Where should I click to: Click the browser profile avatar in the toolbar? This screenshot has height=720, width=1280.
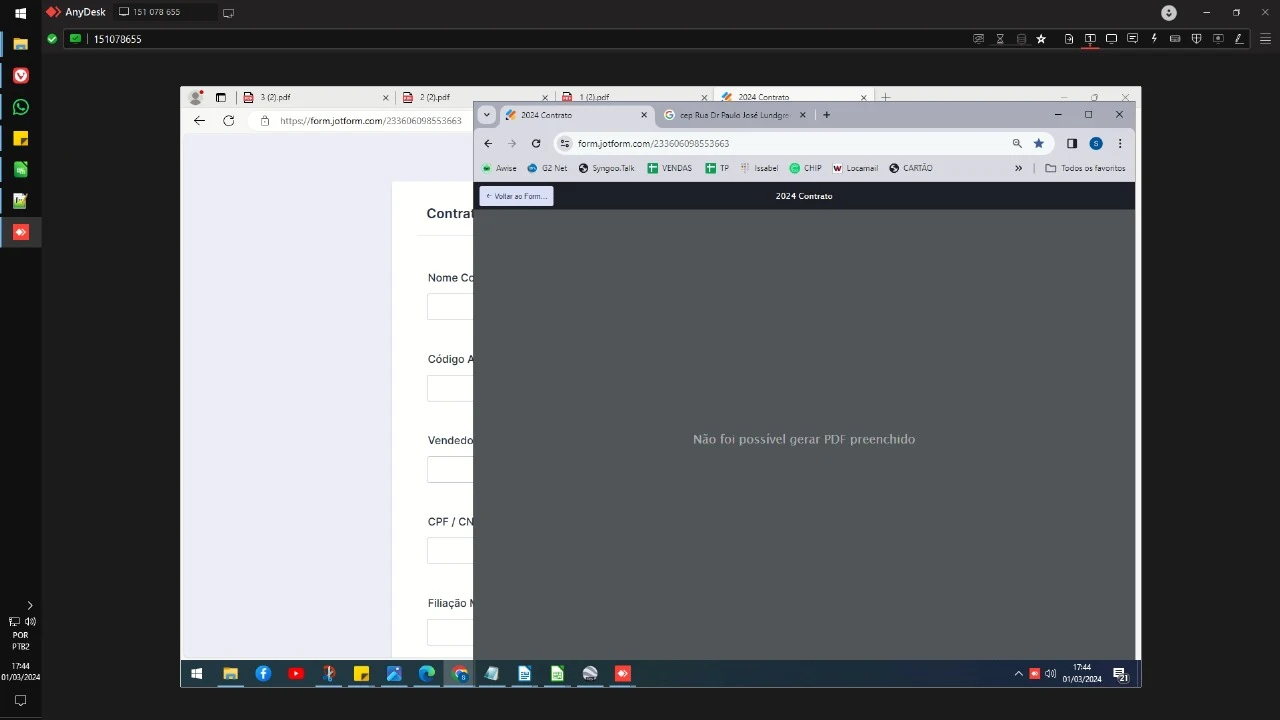pyautogui.click(x=1096, y=143)
